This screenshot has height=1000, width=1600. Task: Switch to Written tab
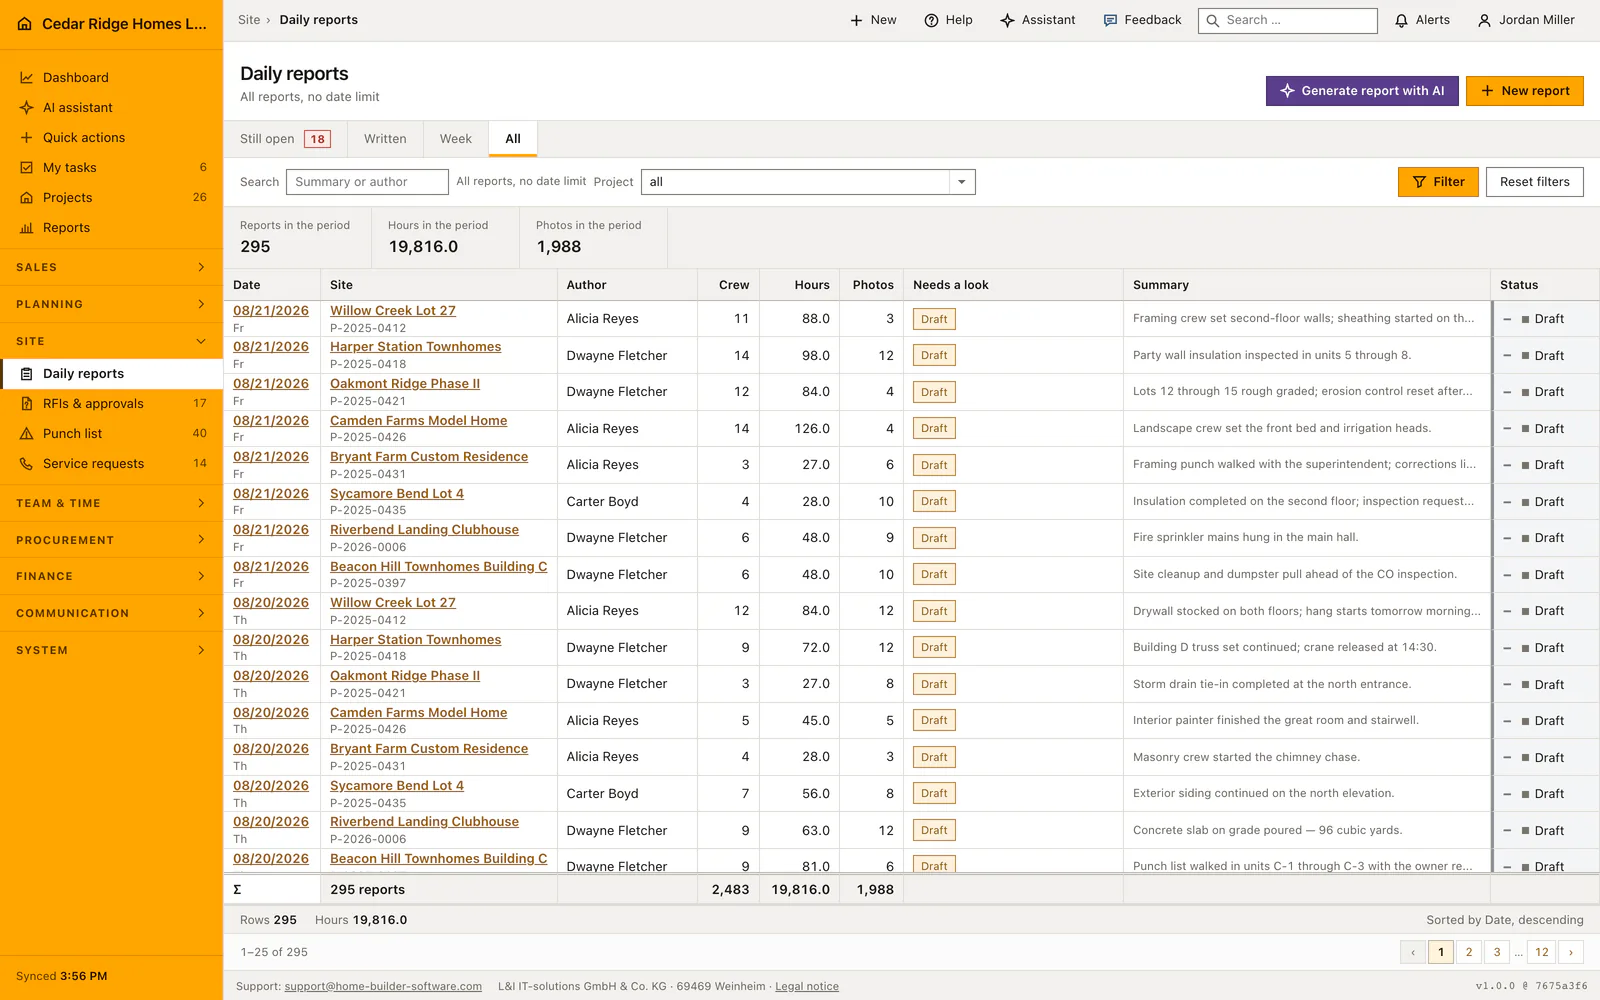pos(385,139)
